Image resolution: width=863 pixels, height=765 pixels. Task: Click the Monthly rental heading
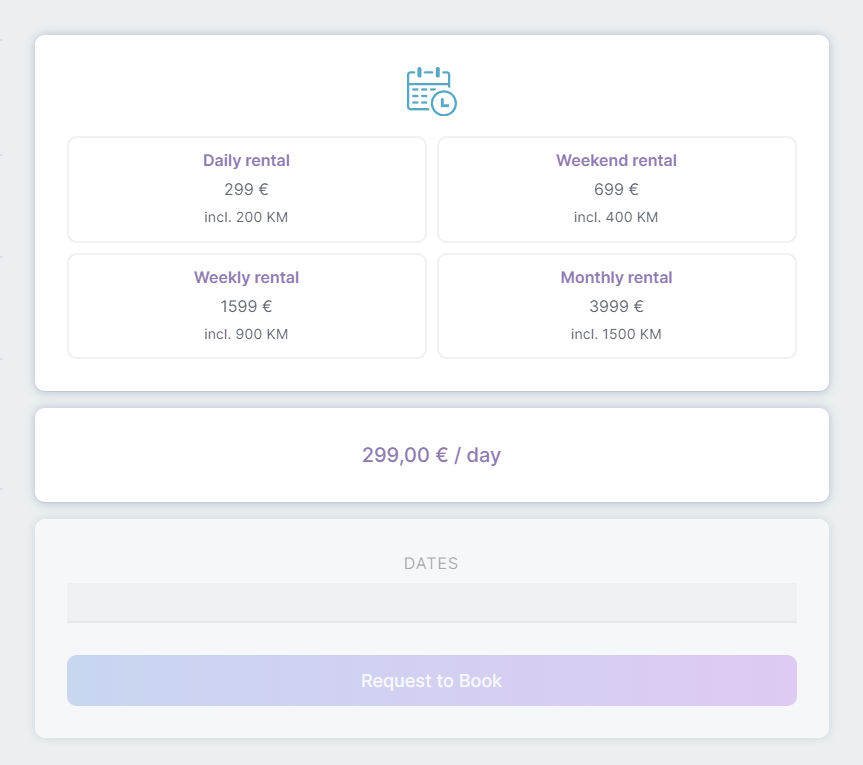[x=616, y=277]
